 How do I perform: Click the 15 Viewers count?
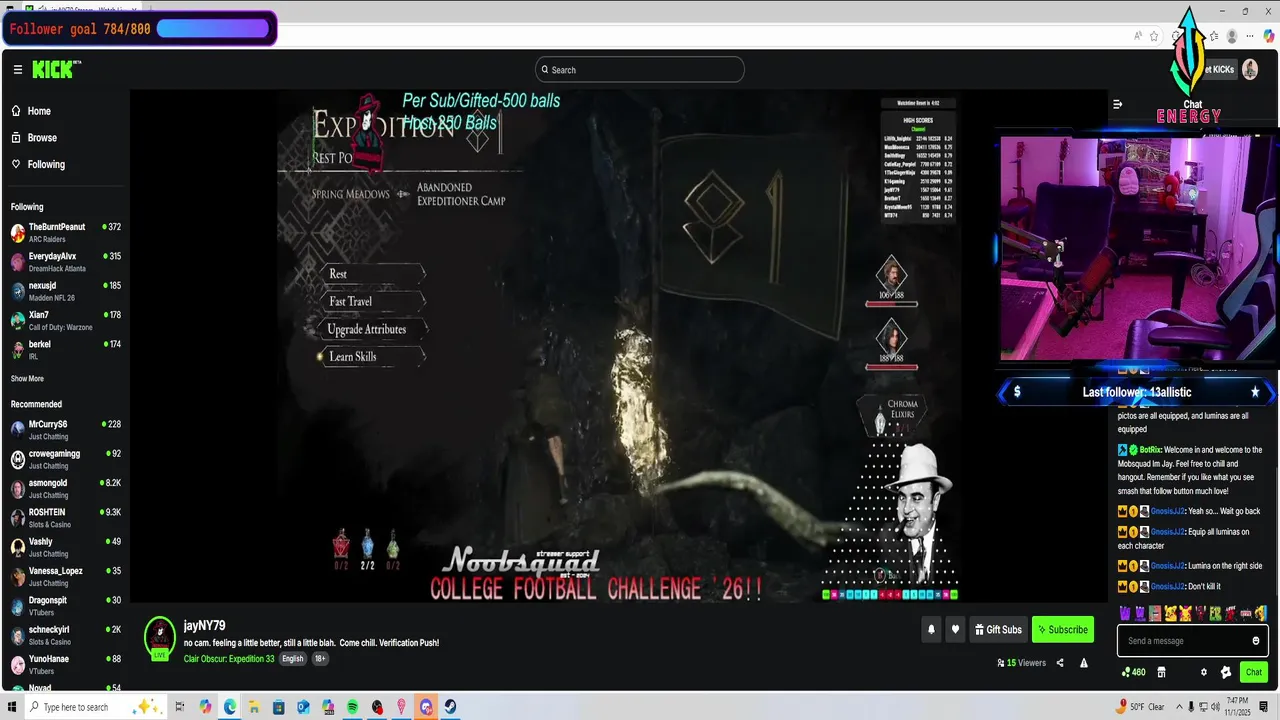1021,663
